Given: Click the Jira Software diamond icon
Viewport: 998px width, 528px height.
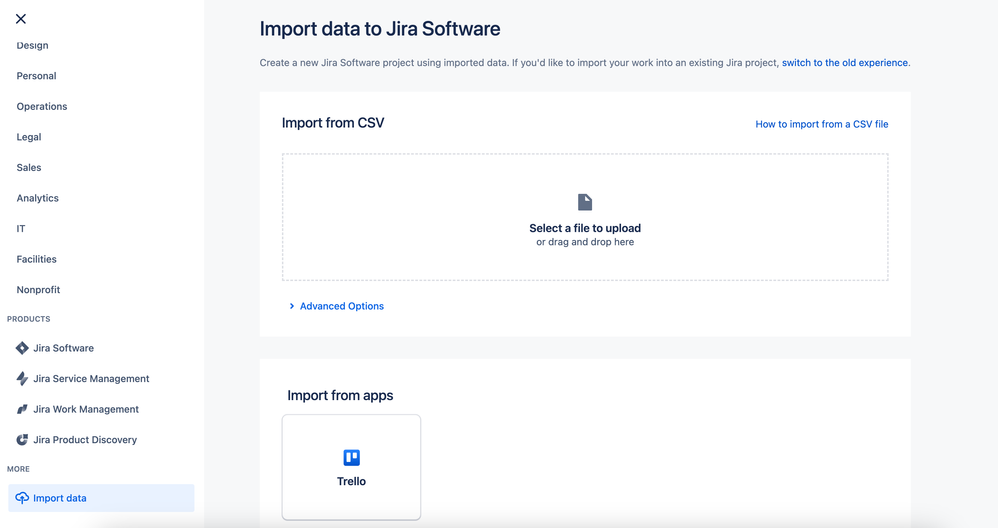Looking at the screenshot, I should pyautogui.click(x=22, y=348).
